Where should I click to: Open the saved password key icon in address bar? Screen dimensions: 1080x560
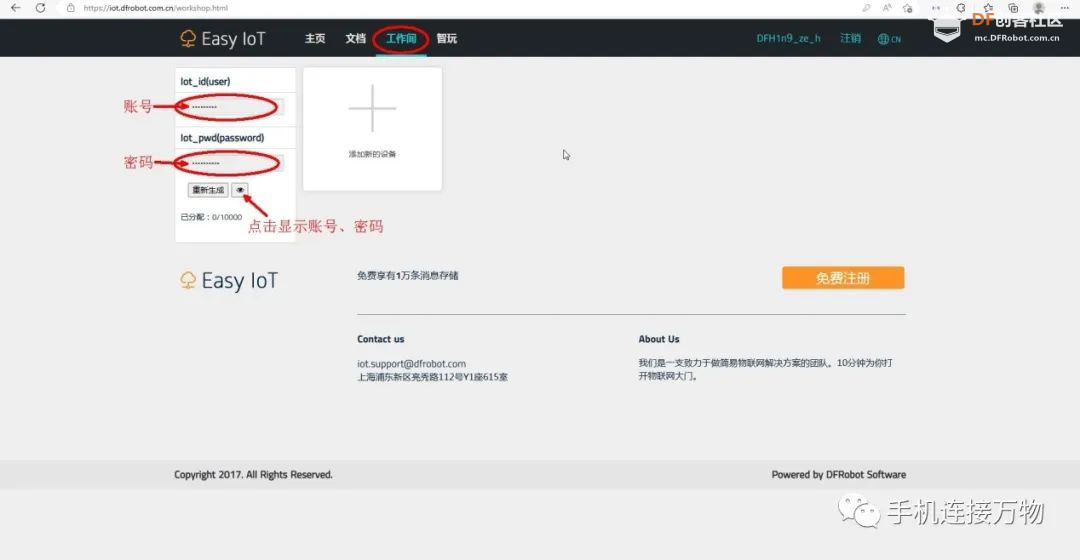(x=866, y=8)
